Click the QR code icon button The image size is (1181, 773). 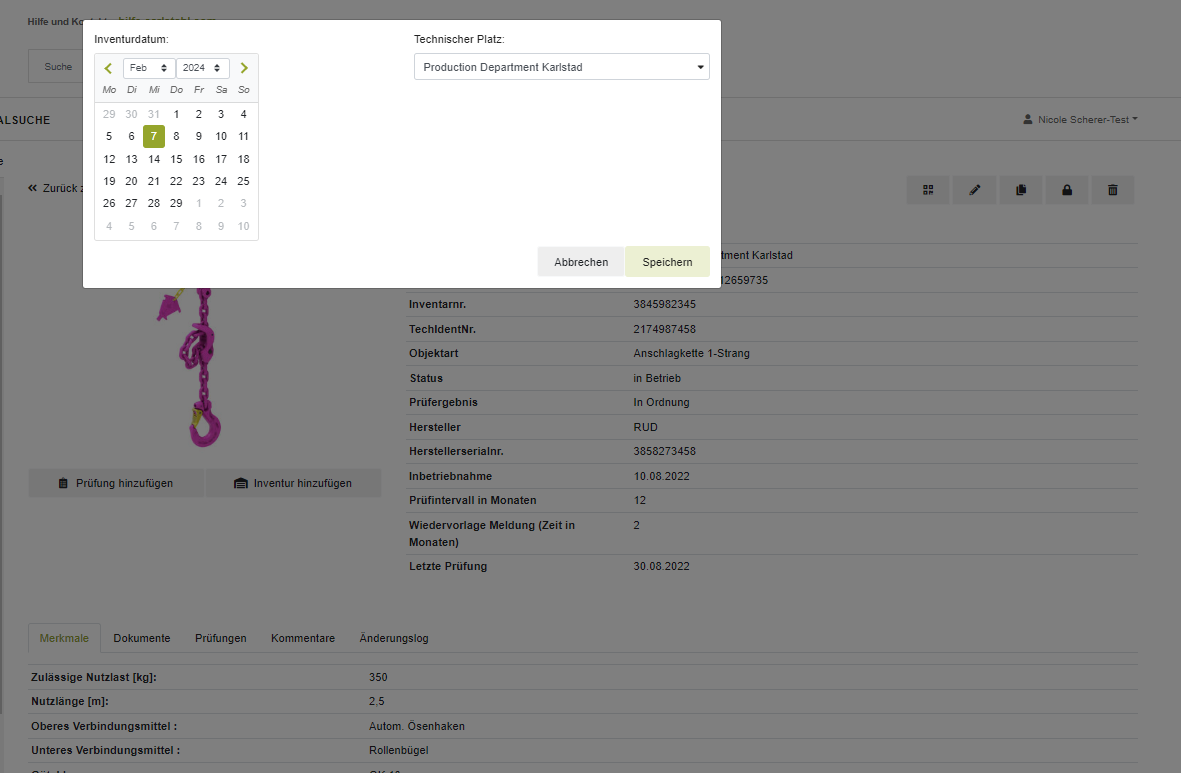point(928,190)
